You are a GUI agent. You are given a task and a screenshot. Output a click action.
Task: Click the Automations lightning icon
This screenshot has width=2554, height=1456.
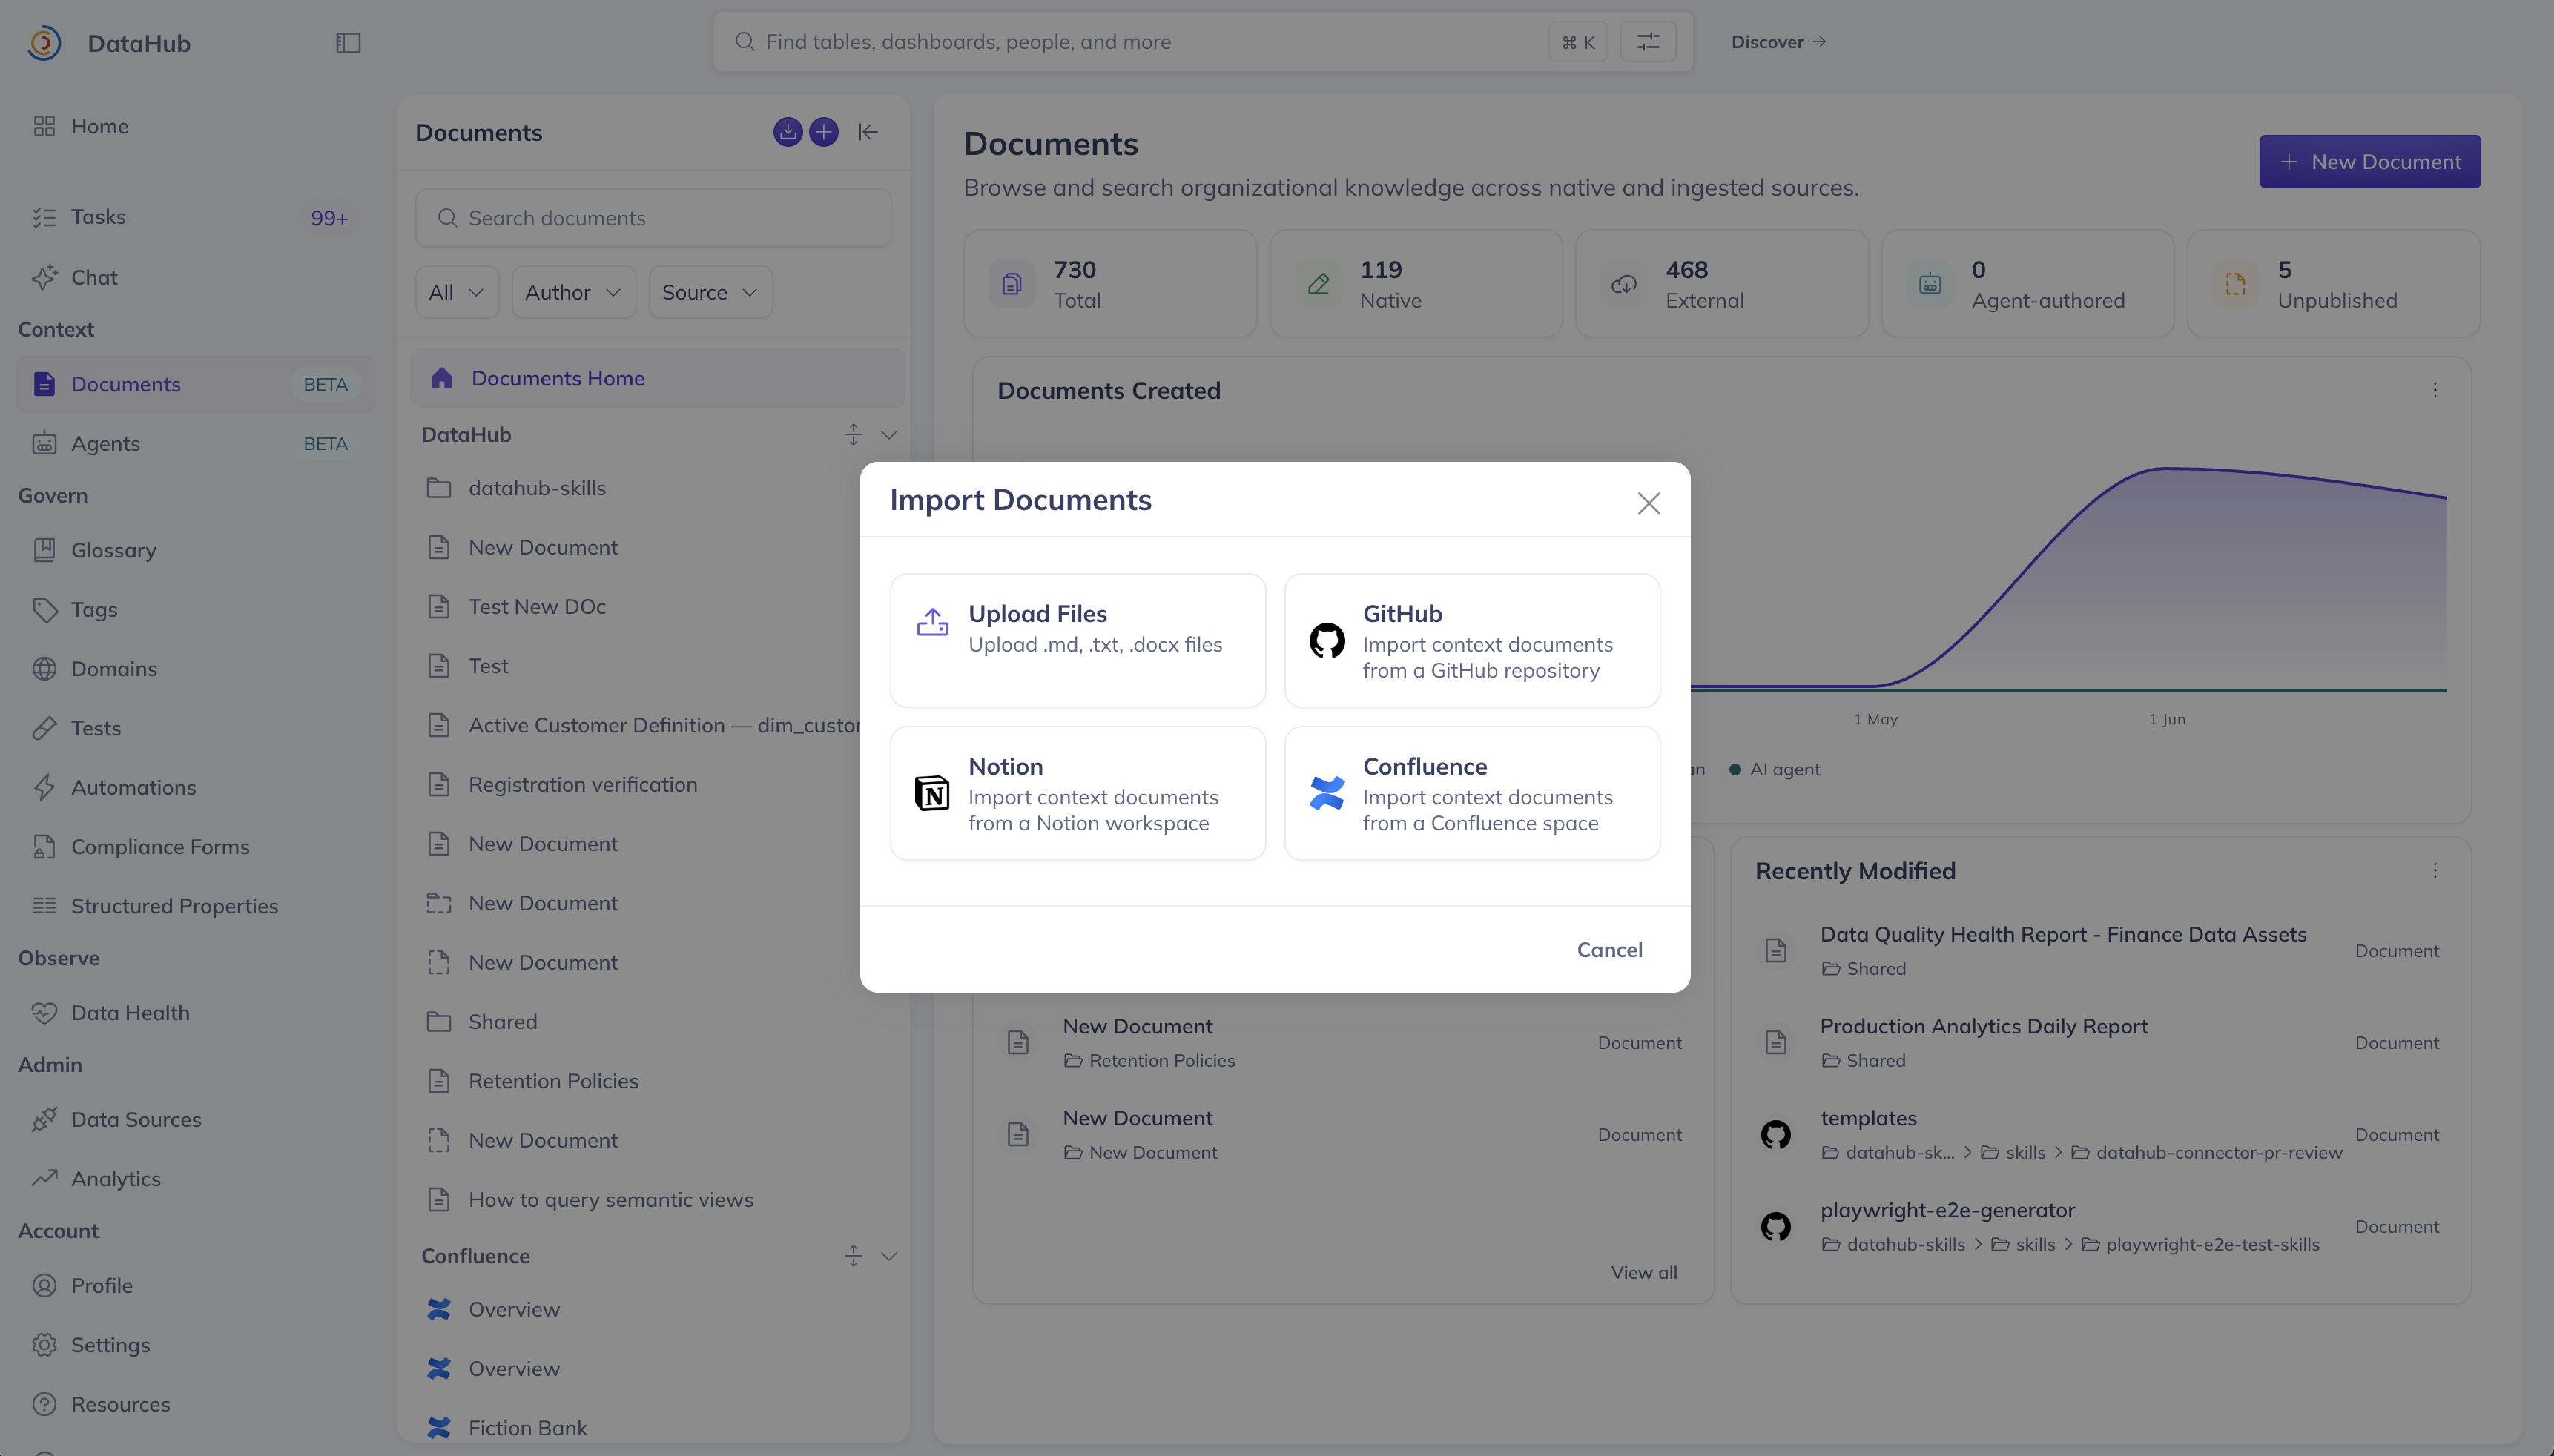pos(44,787)
